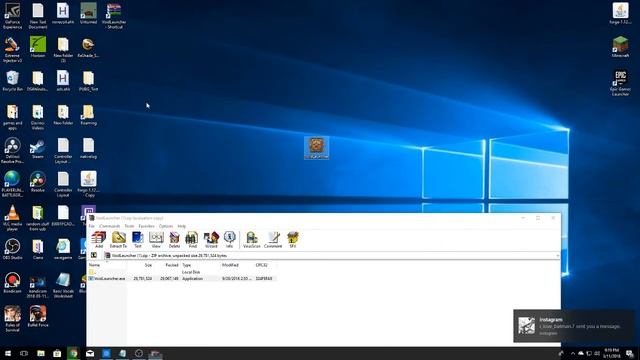Screen dimensions: 640x360
Task: Select the Rules of Survival desktop icon
Action: [x=12, y=319]
